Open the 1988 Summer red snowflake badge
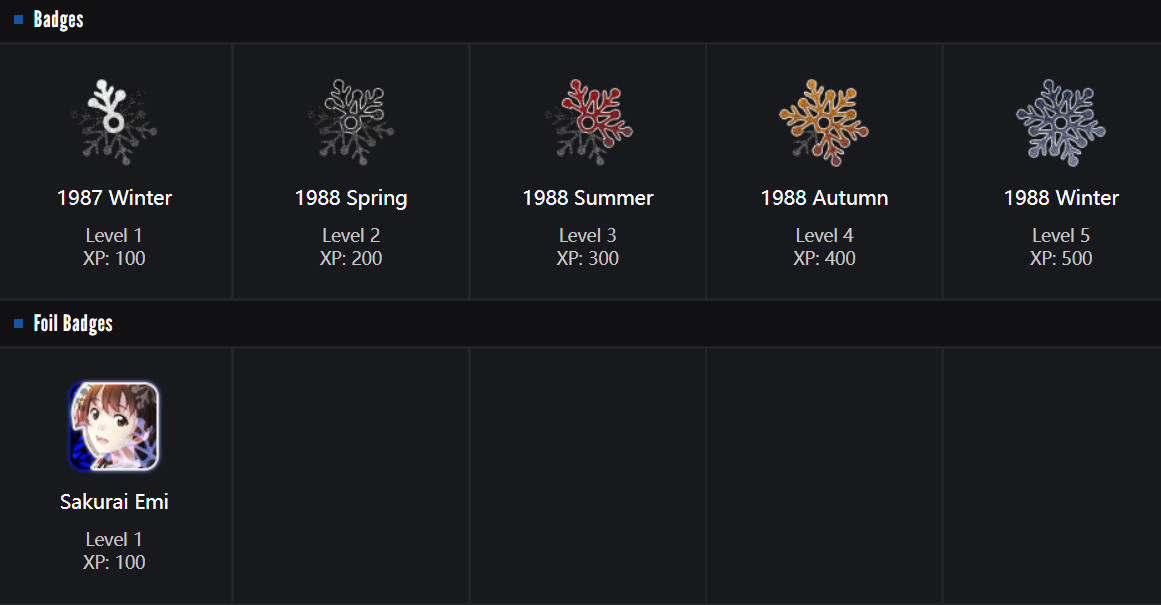This screenshot has width=1161, height=605. pos(588,123)
